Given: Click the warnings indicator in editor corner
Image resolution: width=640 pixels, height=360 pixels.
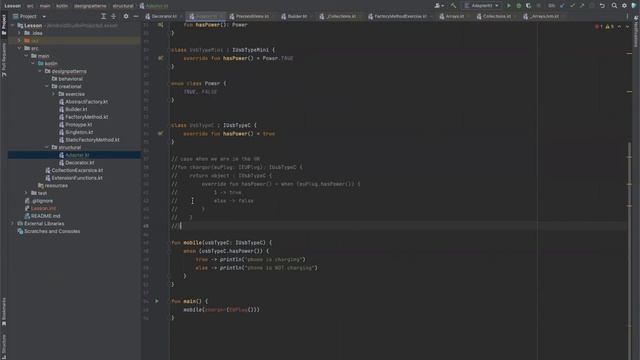Looking at the screenshot, I should [609, 26].
